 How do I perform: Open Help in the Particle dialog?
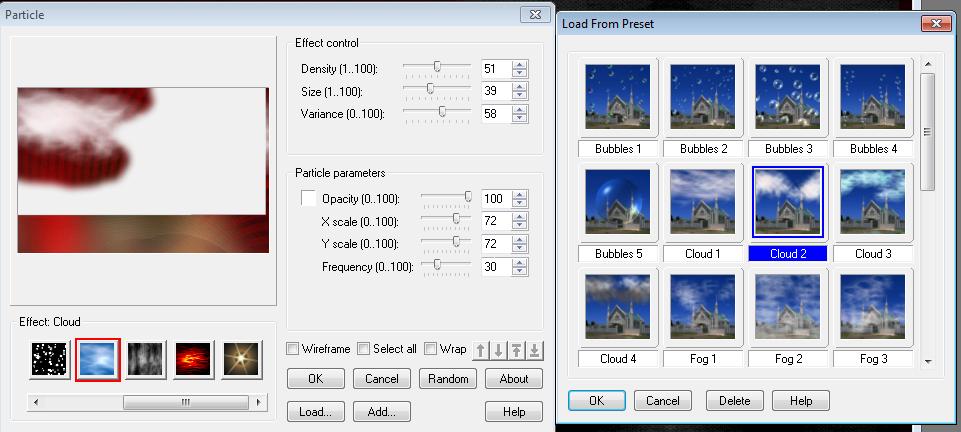click(514, 412)
